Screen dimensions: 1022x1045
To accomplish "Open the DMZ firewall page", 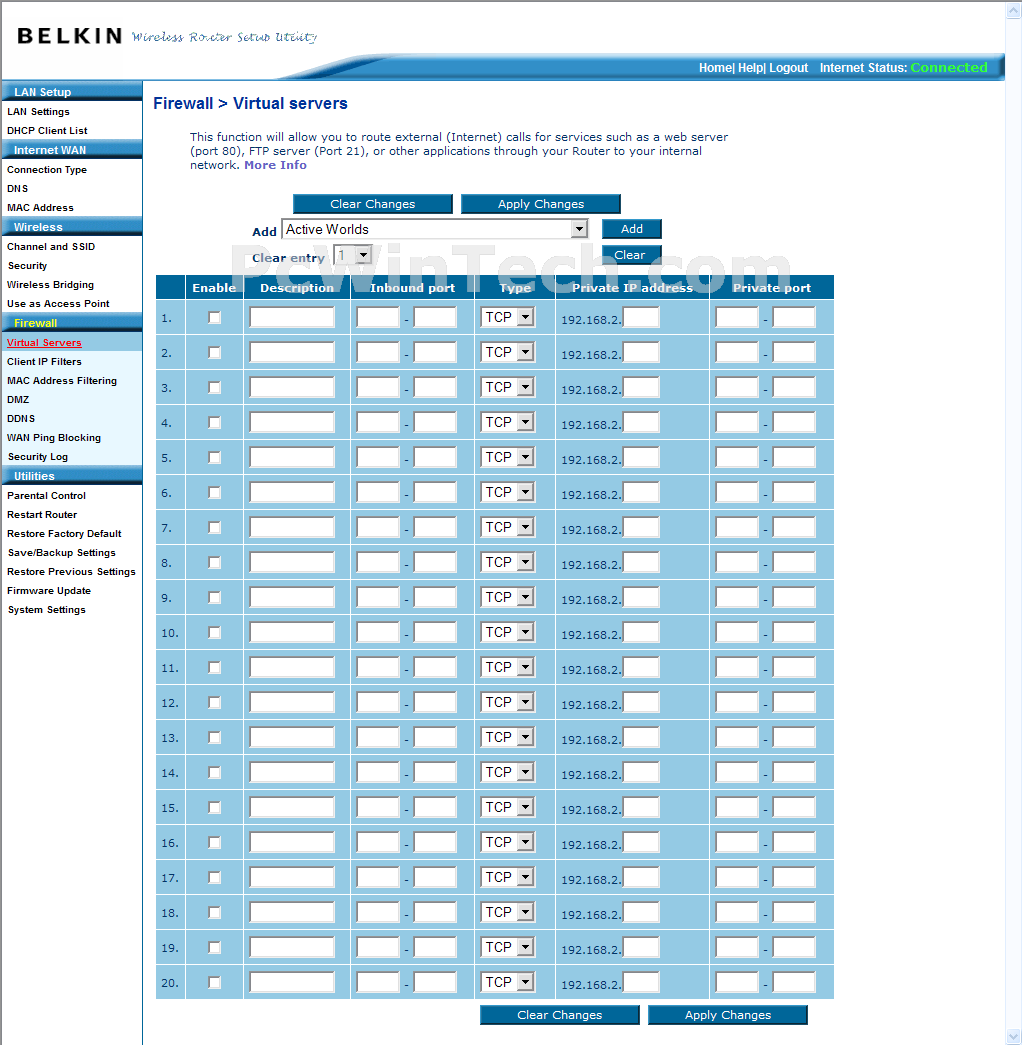I will pos(18,400).
